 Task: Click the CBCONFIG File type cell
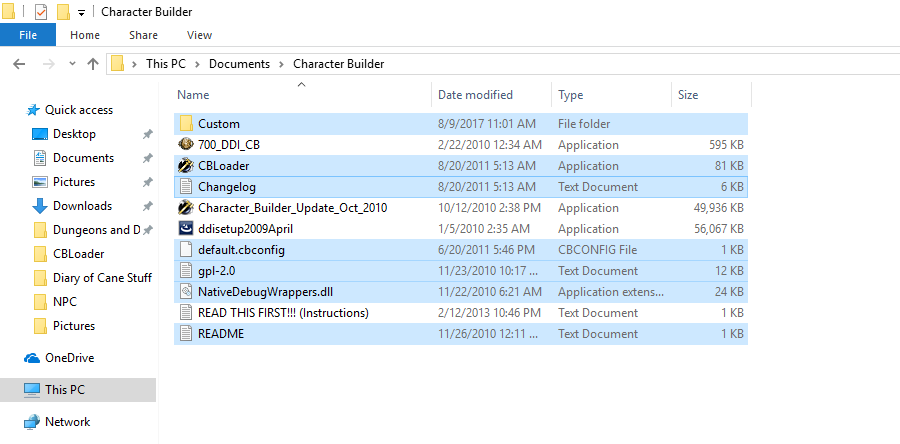[598, 250]
